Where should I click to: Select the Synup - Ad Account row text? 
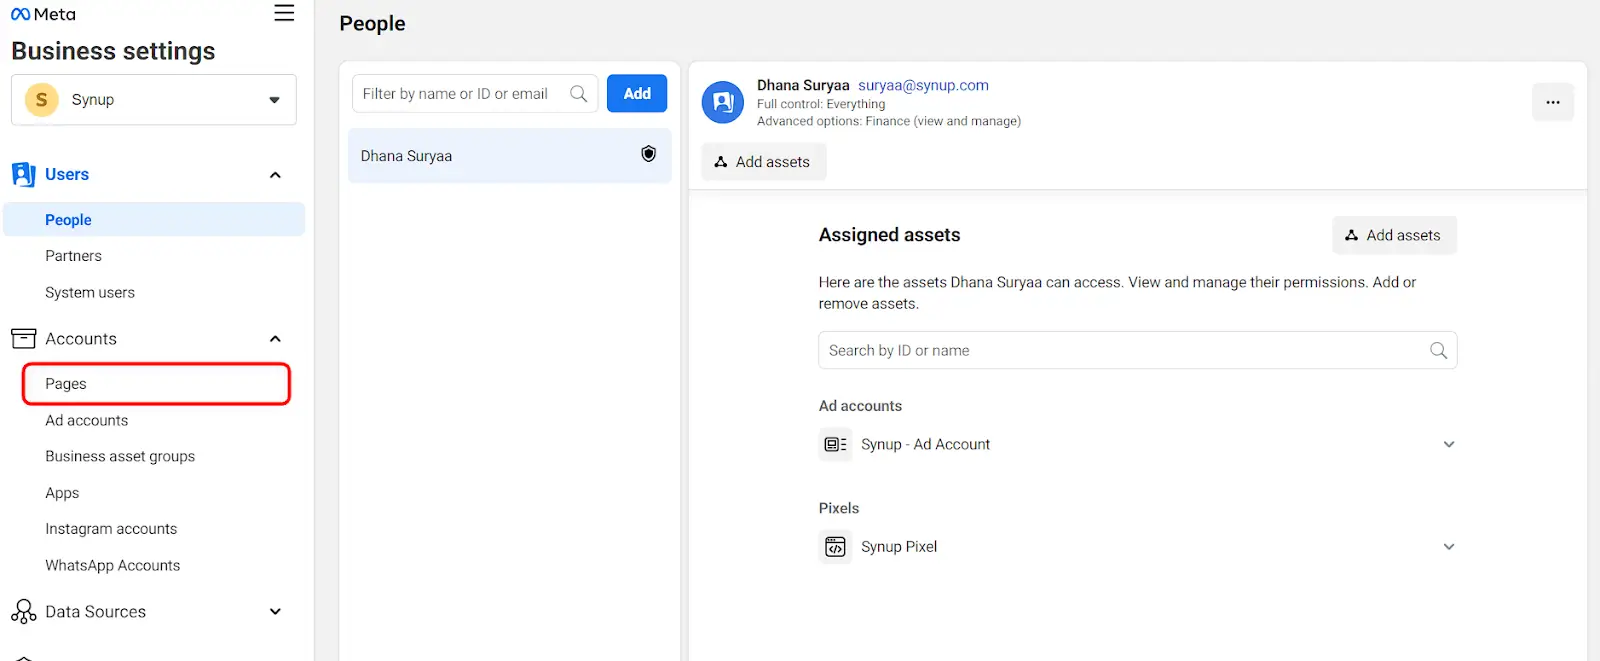(925, 445)
